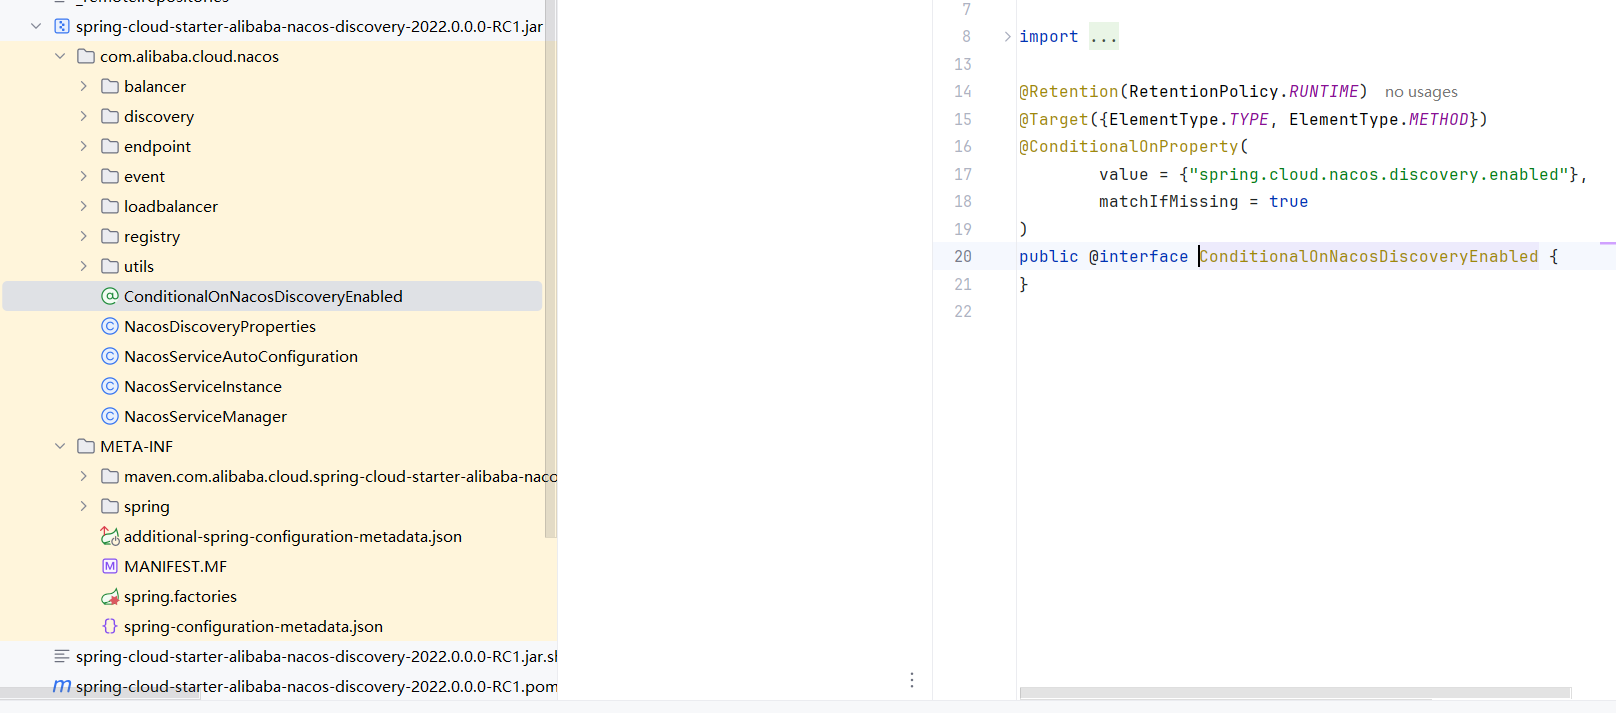Image resolution: width=1616 pixels, height=713 pixels.
Task: Click the editor horizontal scrollbar
Action: [x=1295, y=693]
